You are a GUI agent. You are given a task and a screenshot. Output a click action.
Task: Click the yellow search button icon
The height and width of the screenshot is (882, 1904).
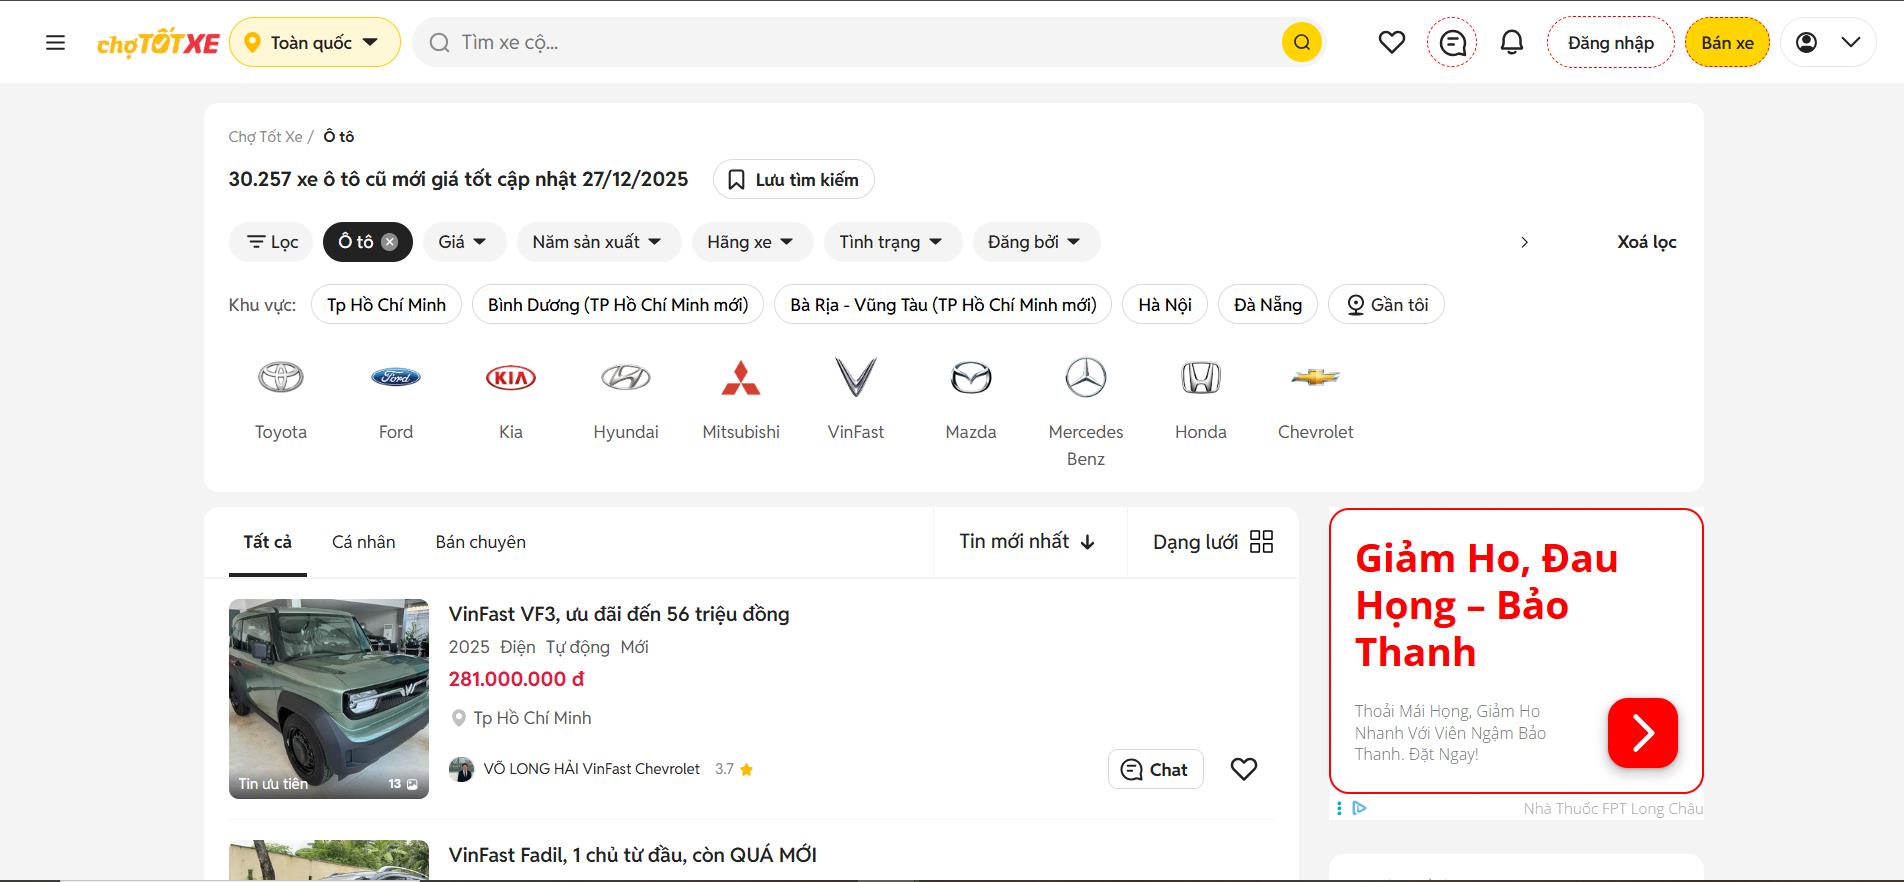1301,43
